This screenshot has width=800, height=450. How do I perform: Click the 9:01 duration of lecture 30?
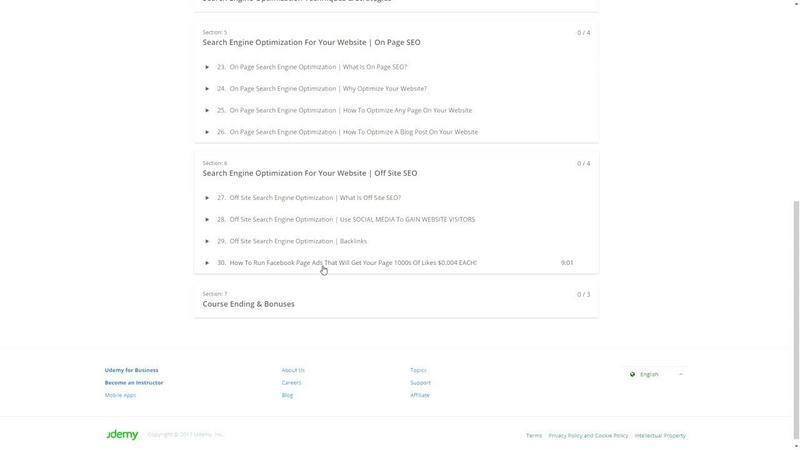[x=567, y=263]
